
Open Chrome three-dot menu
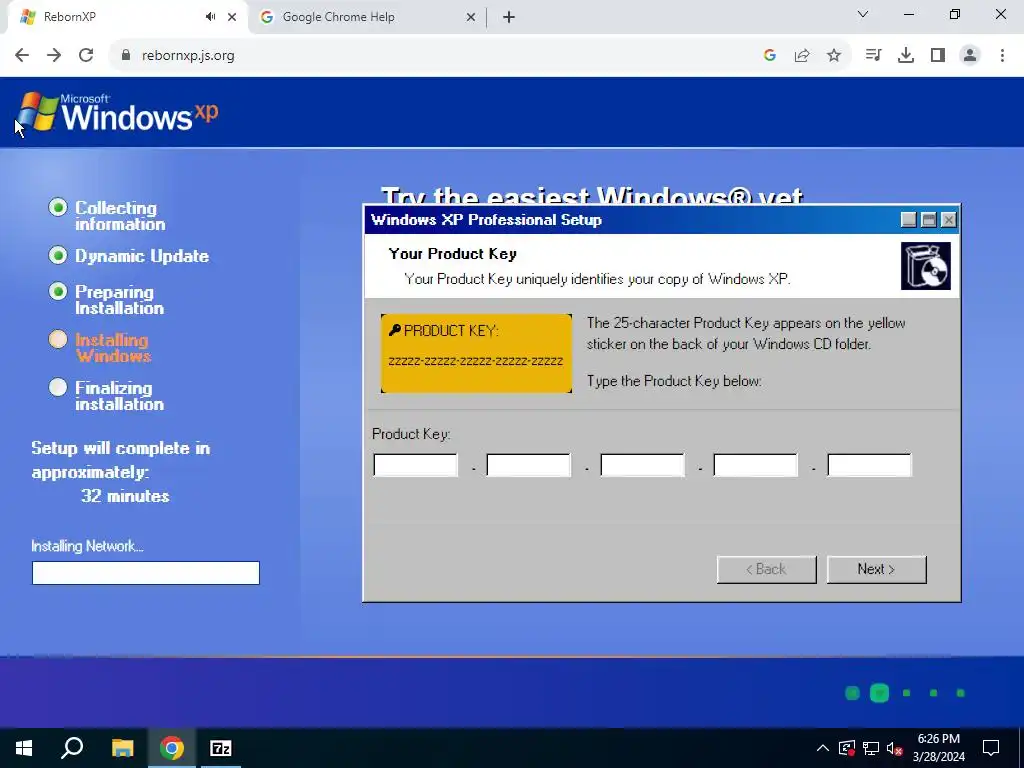click(1002, 56)
